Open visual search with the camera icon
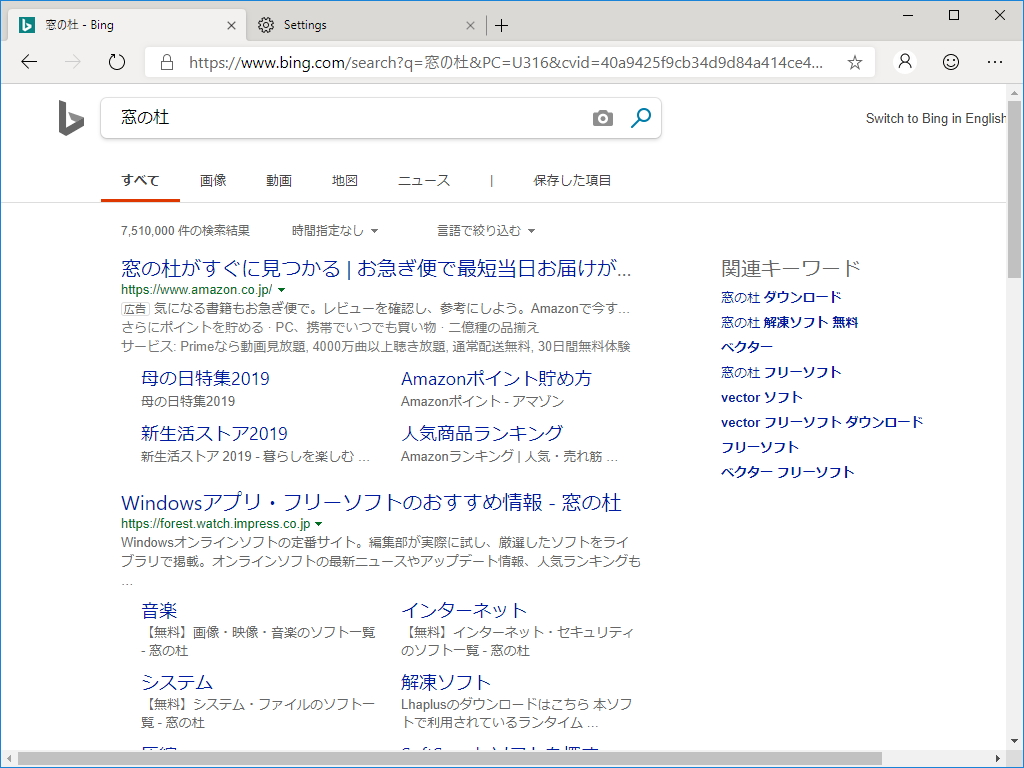 [602, 117]
